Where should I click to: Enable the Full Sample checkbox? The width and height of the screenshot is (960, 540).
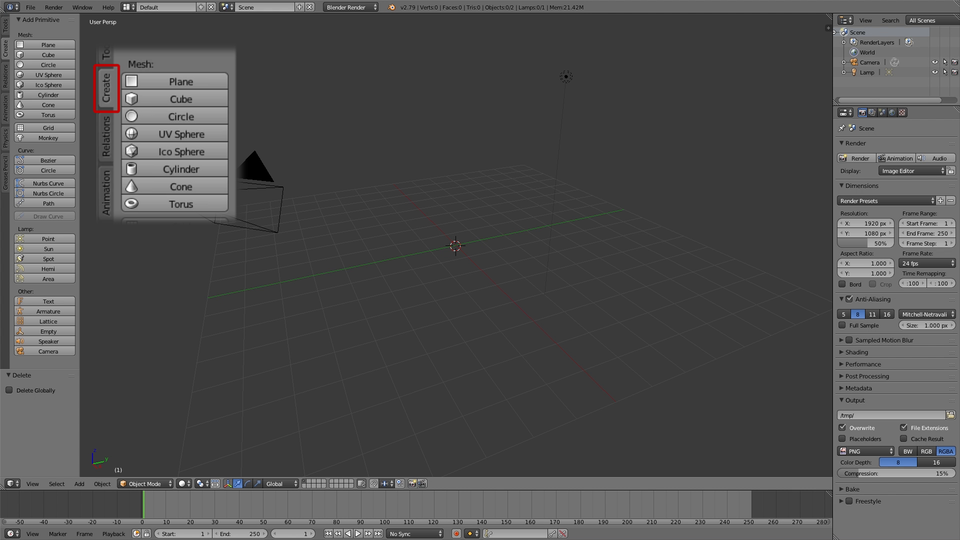pyautogui.click(x=842, y=325)
